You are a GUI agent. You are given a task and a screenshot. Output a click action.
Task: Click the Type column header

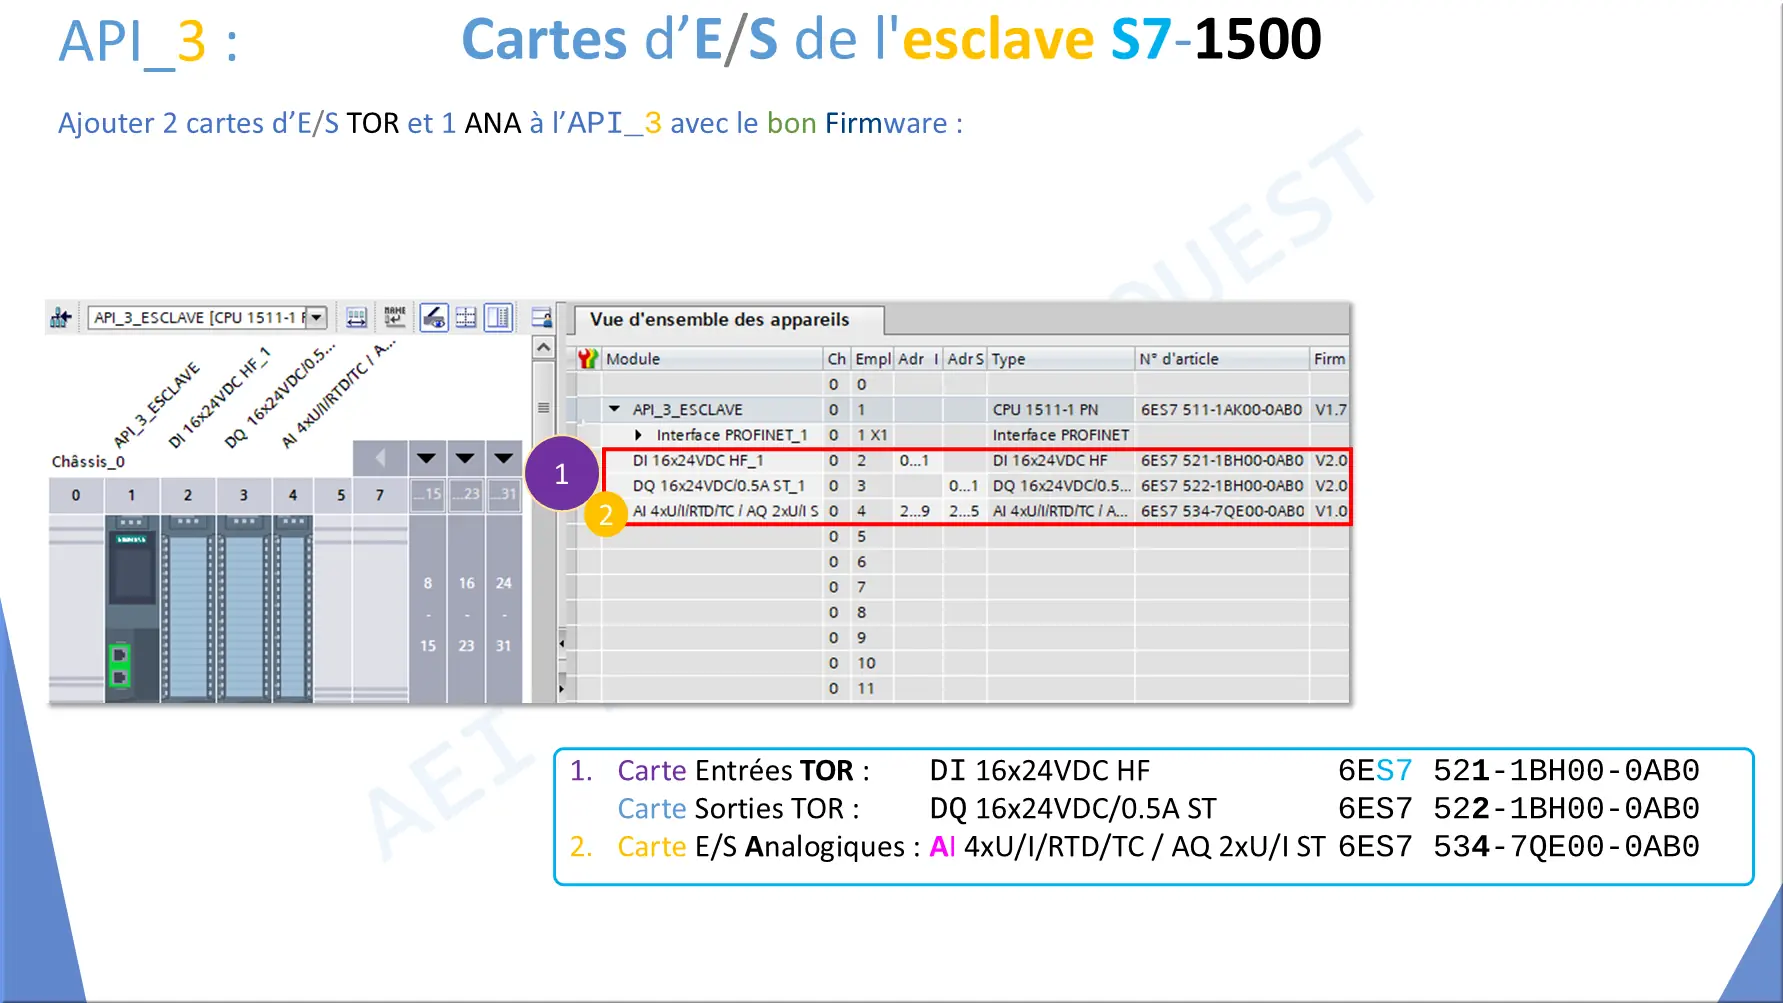(x=1060, y=359)
